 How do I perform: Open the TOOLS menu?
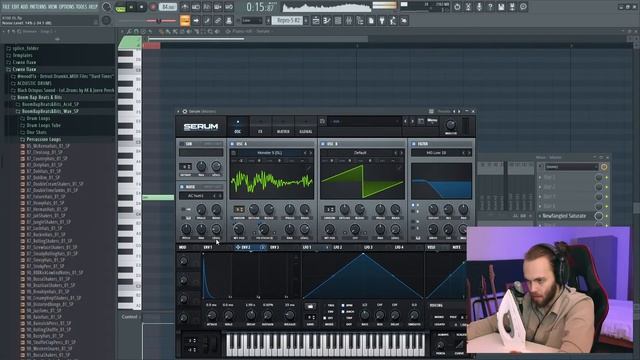[x=82, y=7]
